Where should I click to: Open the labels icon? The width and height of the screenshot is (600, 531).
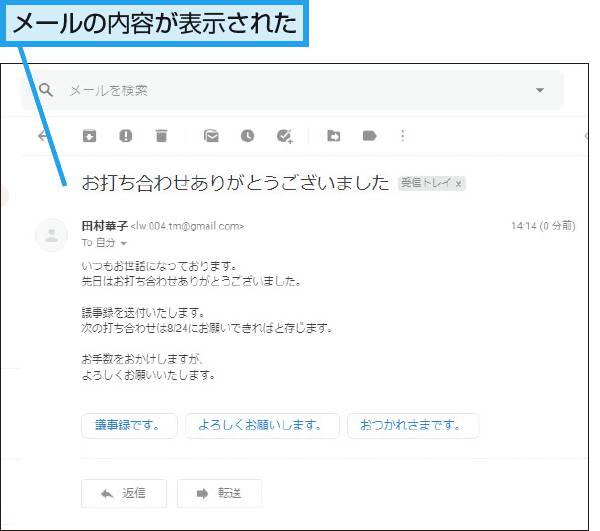[369, 136]
